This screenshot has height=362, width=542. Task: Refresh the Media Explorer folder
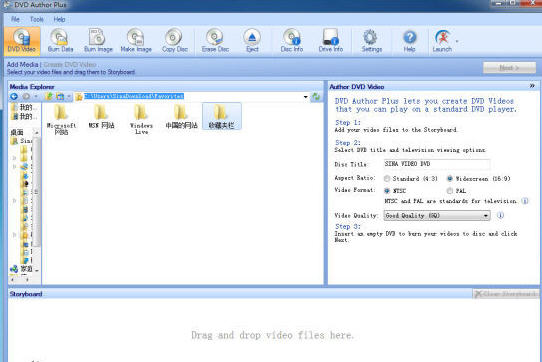(x=316, y=97)
